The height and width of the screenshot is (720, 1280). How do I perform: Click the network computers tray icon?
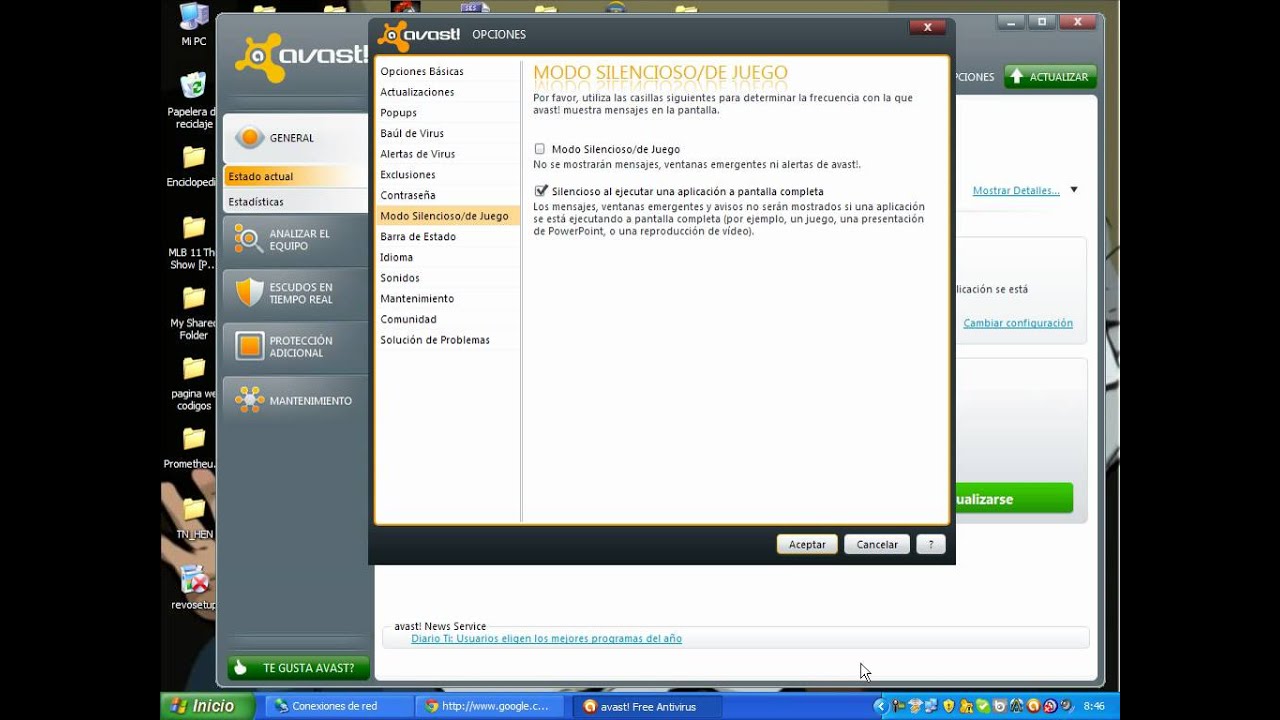(931, 706)
